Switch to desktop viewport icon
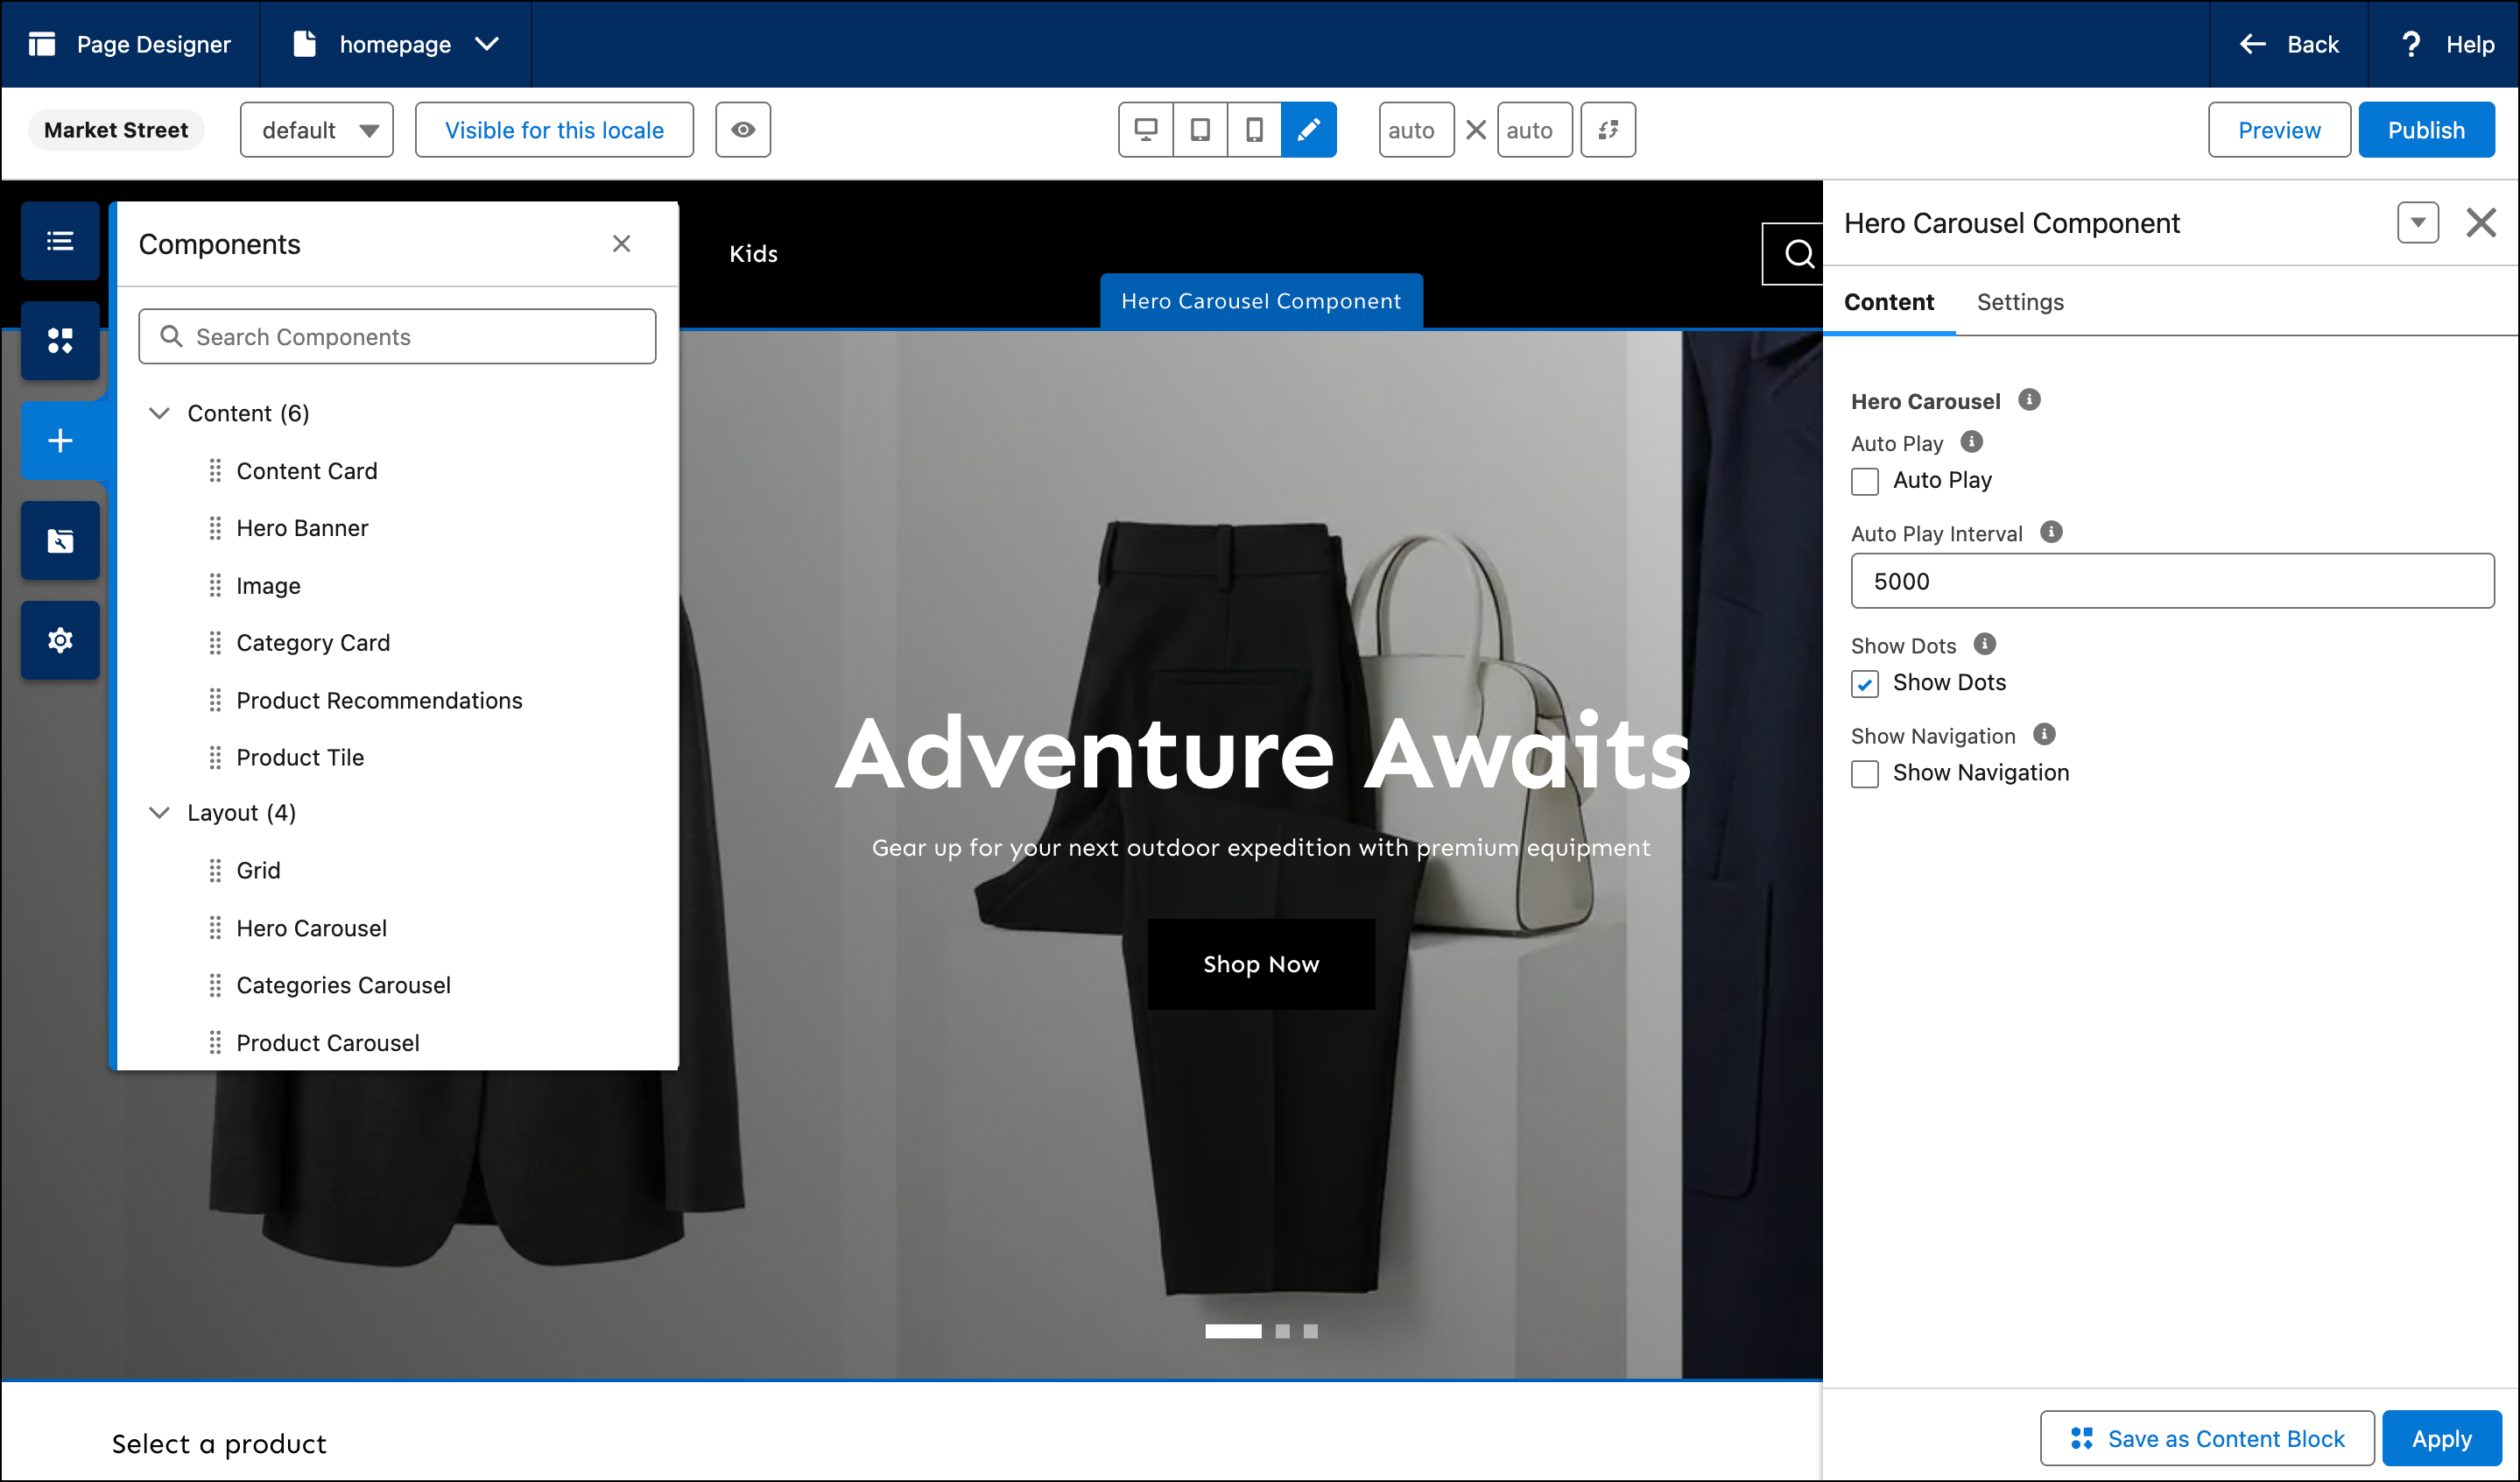Image resolution: width=2520 pixels, height=1482 pixels. tap(1146, 130)
